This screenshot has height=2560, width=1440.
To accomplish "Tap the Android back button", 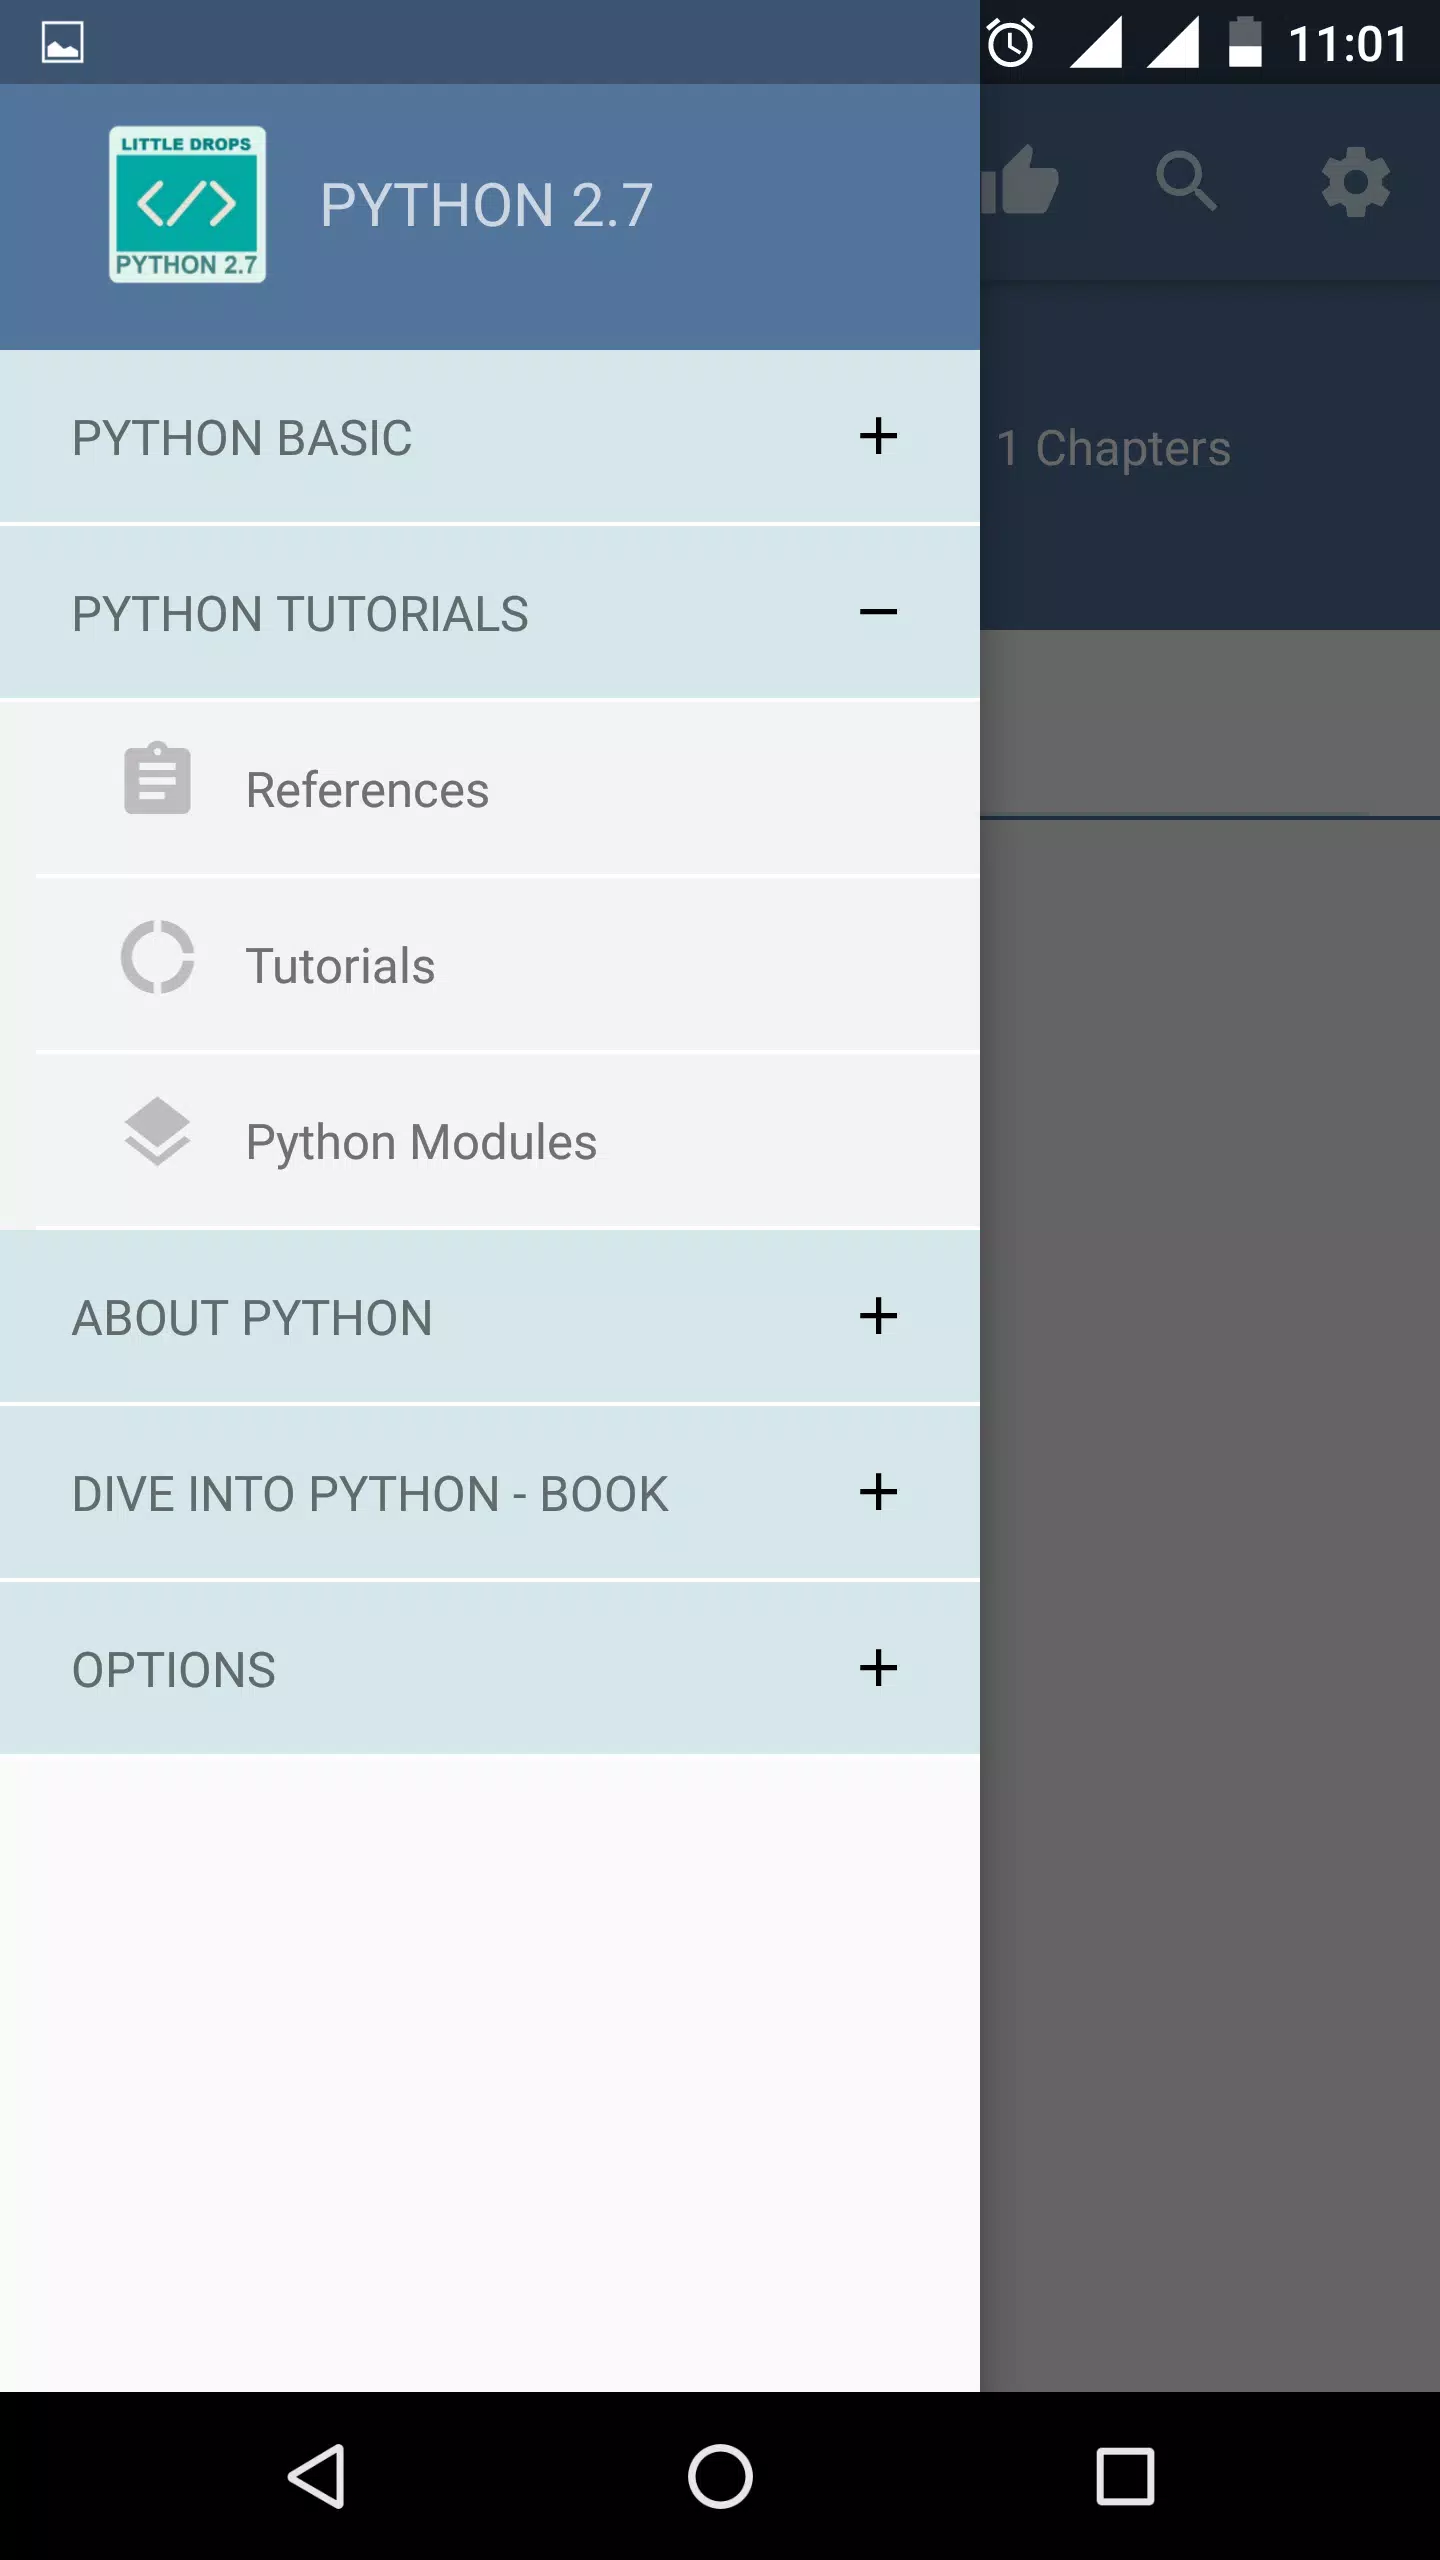I will (x=317, y=2476).
